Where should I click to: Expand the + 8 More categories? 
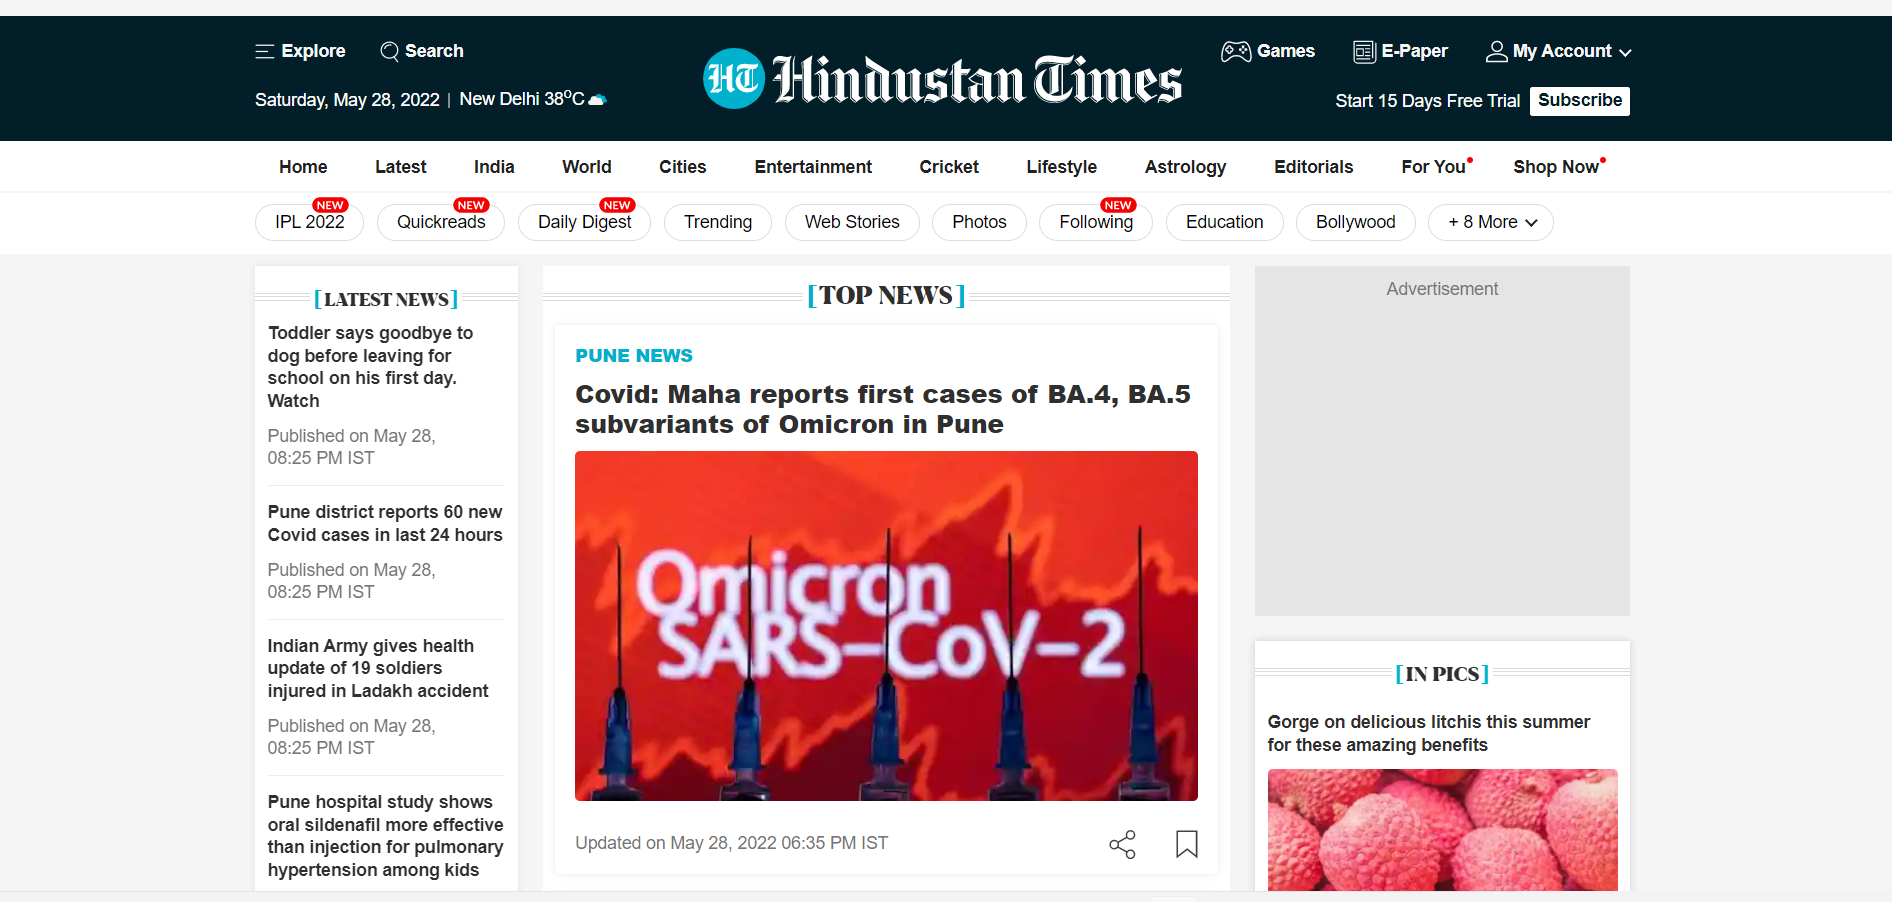1490,222
